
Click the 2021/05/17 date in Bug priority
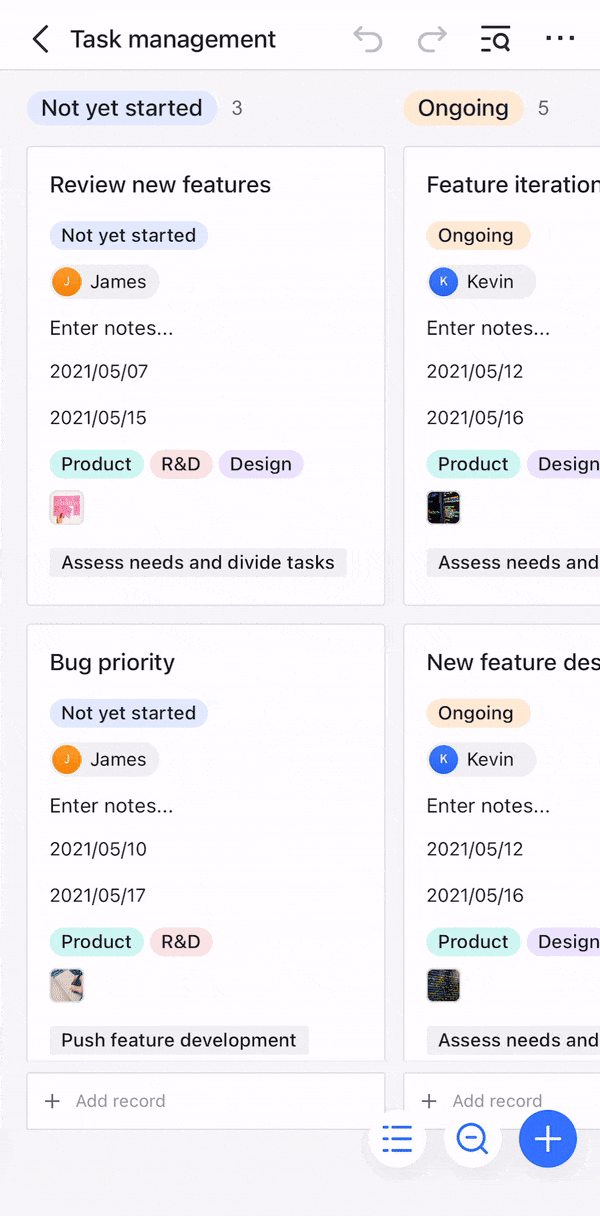click(98, 895)
